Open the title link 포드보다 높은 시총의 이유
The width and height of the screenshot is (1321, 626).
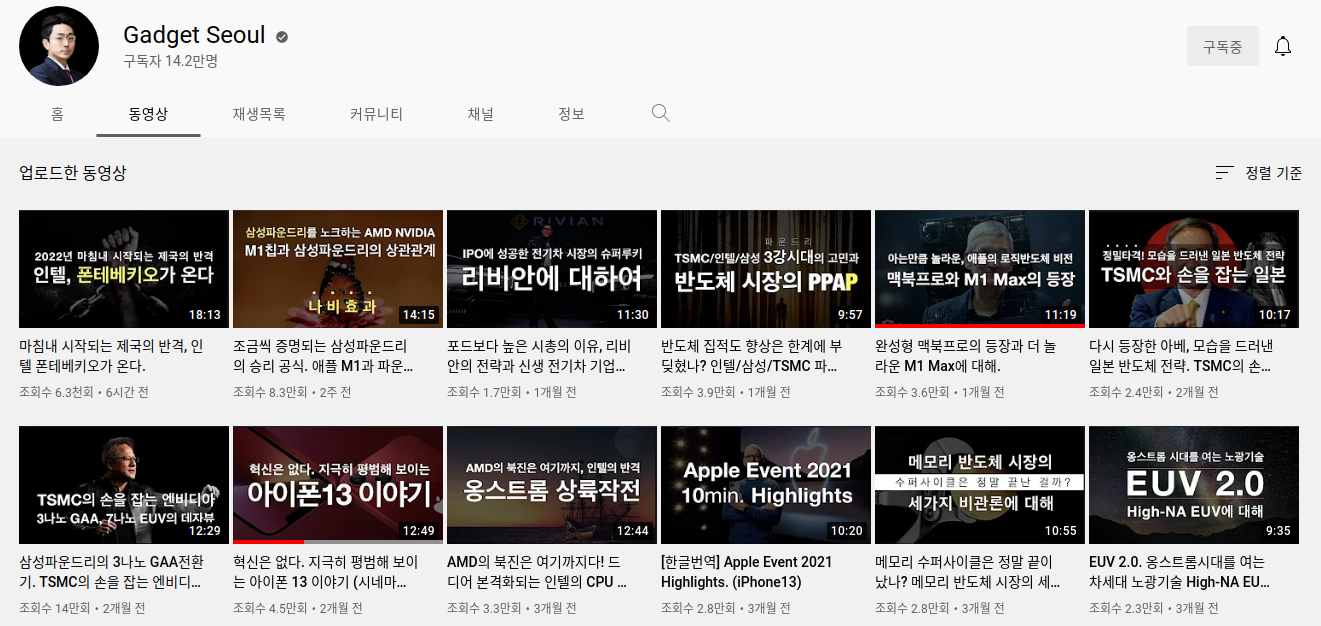[539, 356]
